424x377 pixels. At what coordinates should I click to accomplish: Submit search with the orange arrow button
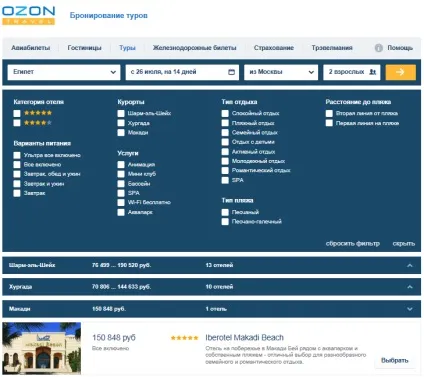(x=400, y=72)
